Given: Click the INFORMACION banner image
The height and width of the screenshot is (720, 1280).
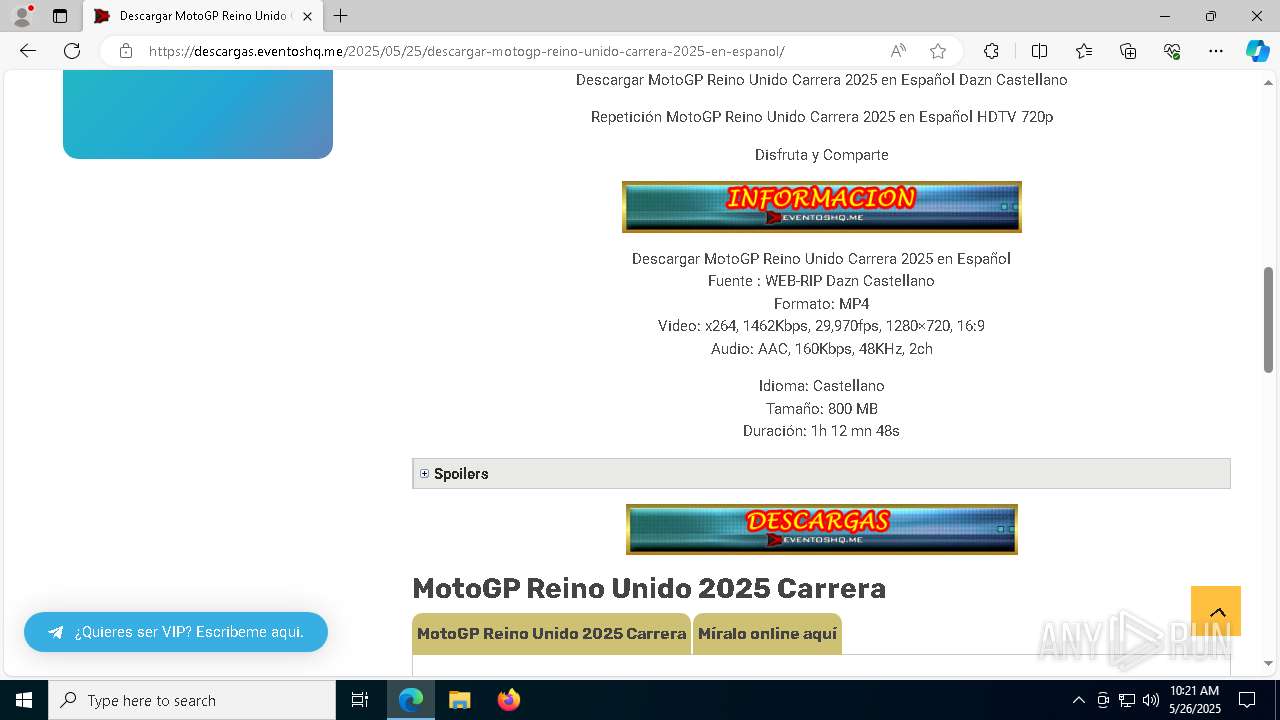Looking at the screenshot, I should click(821, 207).
